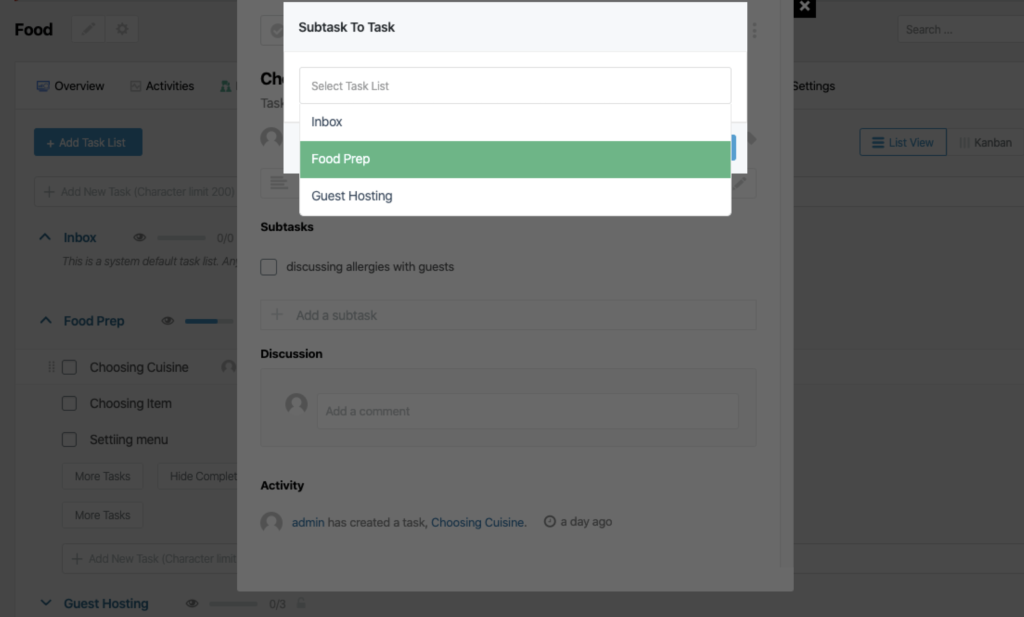Switch to the Activities tab
The image size is (1024, 617).
tap(162, 86)
